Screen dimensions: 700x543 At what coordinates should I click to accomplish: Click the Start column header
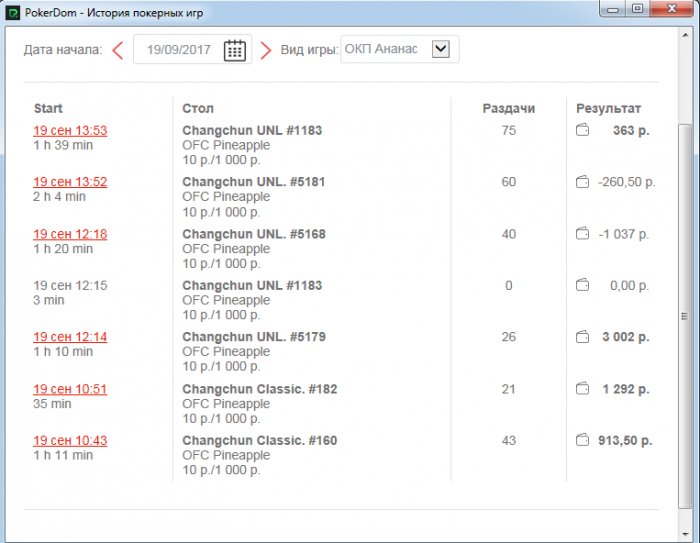click(x=48, y=109)
